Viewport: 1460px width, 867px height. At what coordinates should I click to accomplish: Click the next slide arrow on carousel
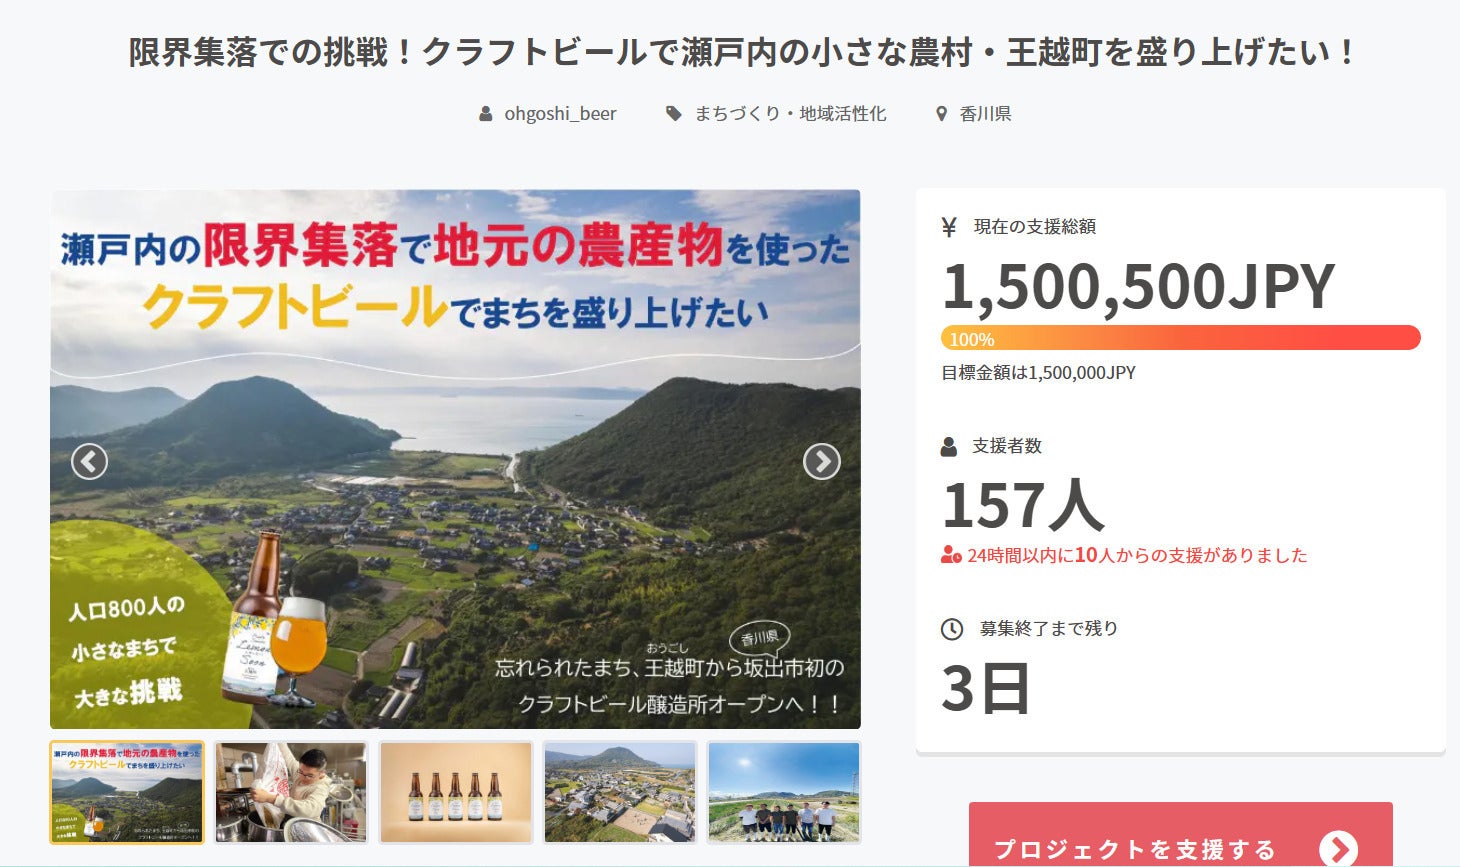(821, 461)
